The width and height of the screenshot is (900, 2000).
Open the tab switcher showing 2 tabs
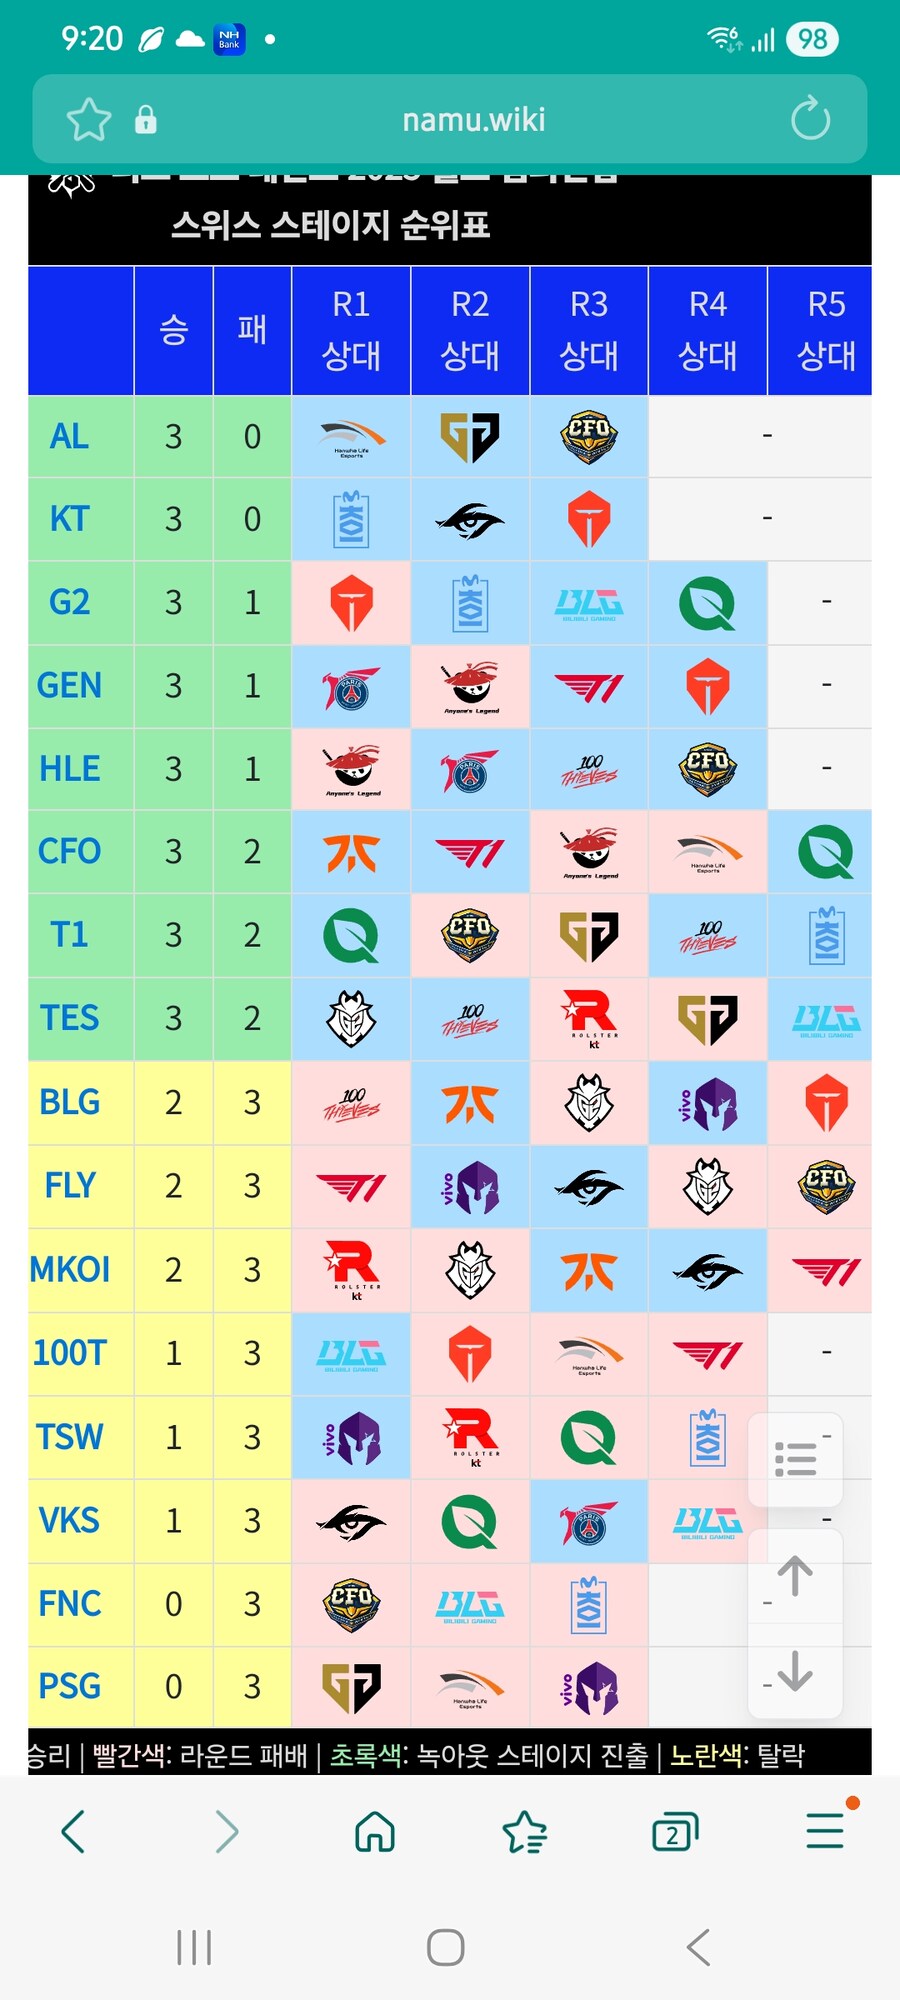(674, 1832)
